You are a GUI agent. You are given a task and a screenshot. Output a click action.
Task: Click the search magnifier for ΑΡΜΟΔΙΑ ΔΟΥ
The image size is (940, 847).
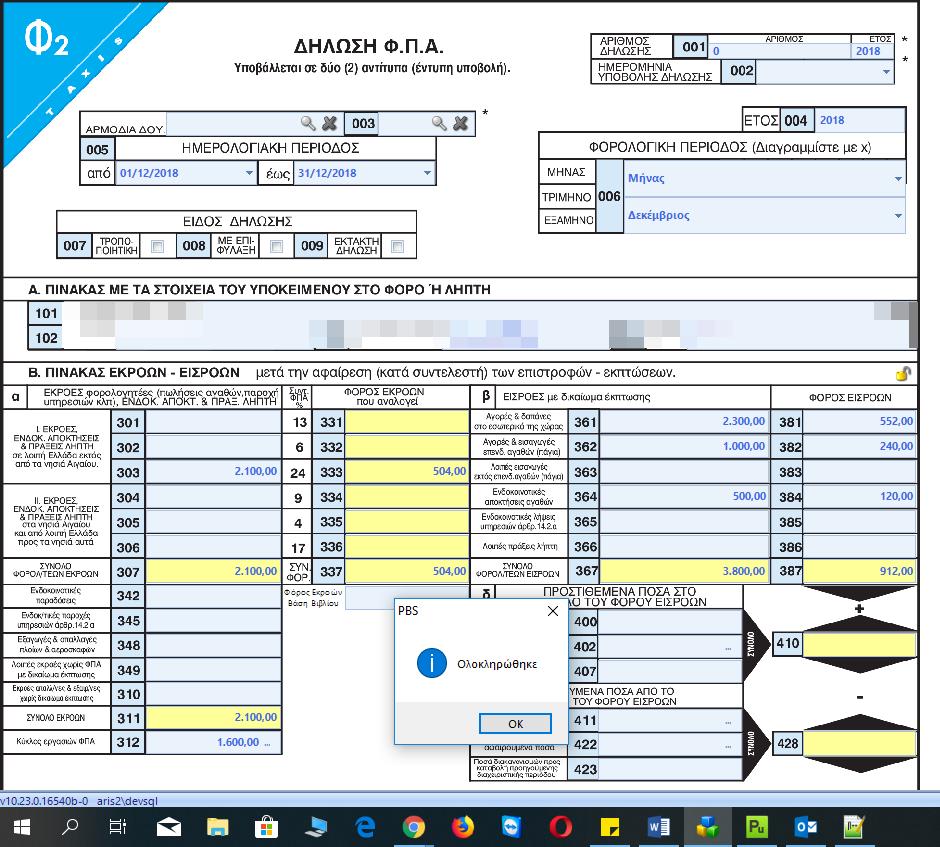pos(308,123)
